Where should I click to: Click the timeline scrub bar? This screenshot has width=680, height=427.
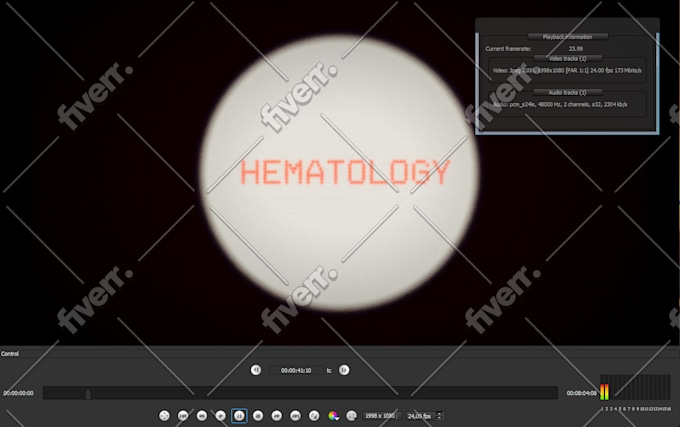[301, 393]
